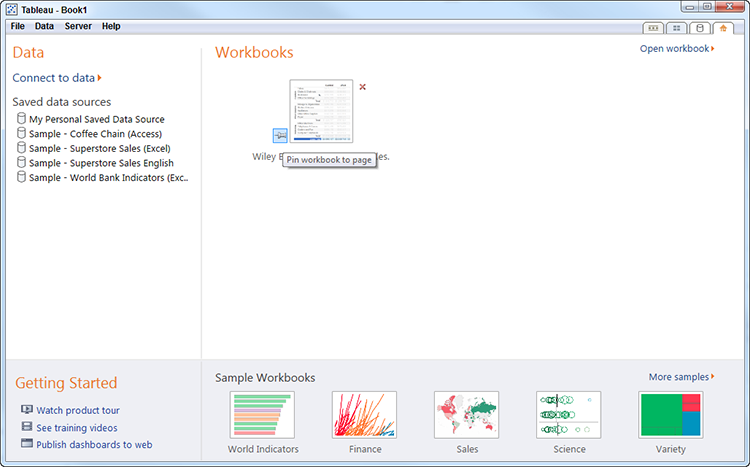Click Watch product tour link

pyautogui.click(x=78, y=411)
